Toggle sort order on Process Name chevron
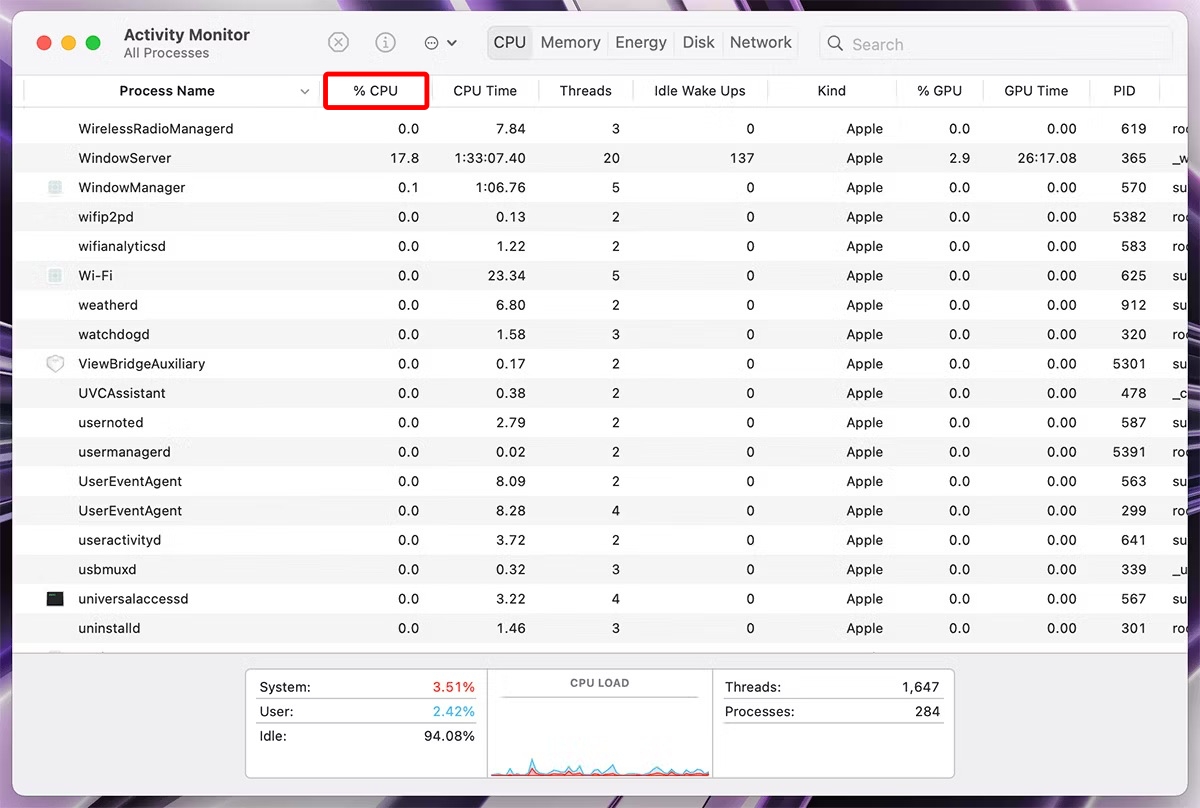Viewport: 1200px width, 808px height. 304,92
